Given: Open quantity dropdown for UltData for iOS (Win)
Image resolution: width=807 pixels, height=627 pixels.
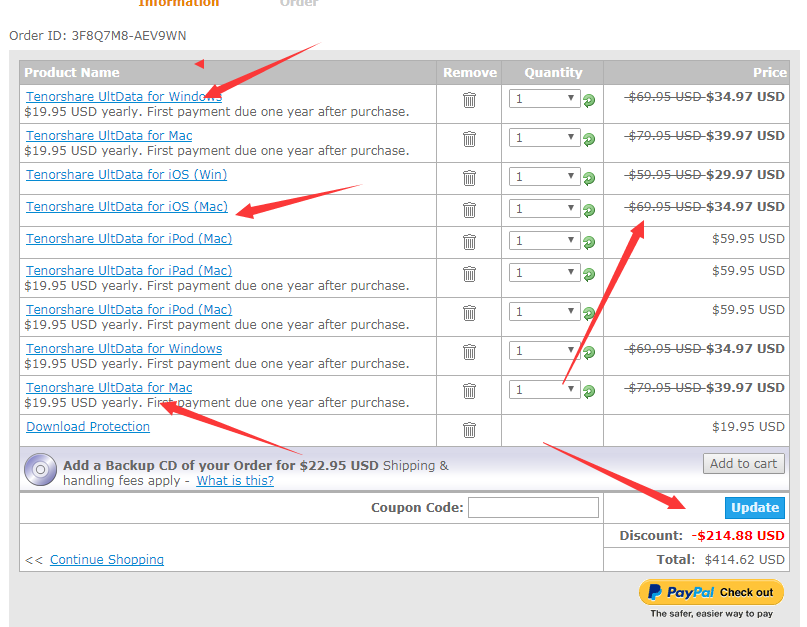Looking at the screenshot, I should [x=545, y=177].
